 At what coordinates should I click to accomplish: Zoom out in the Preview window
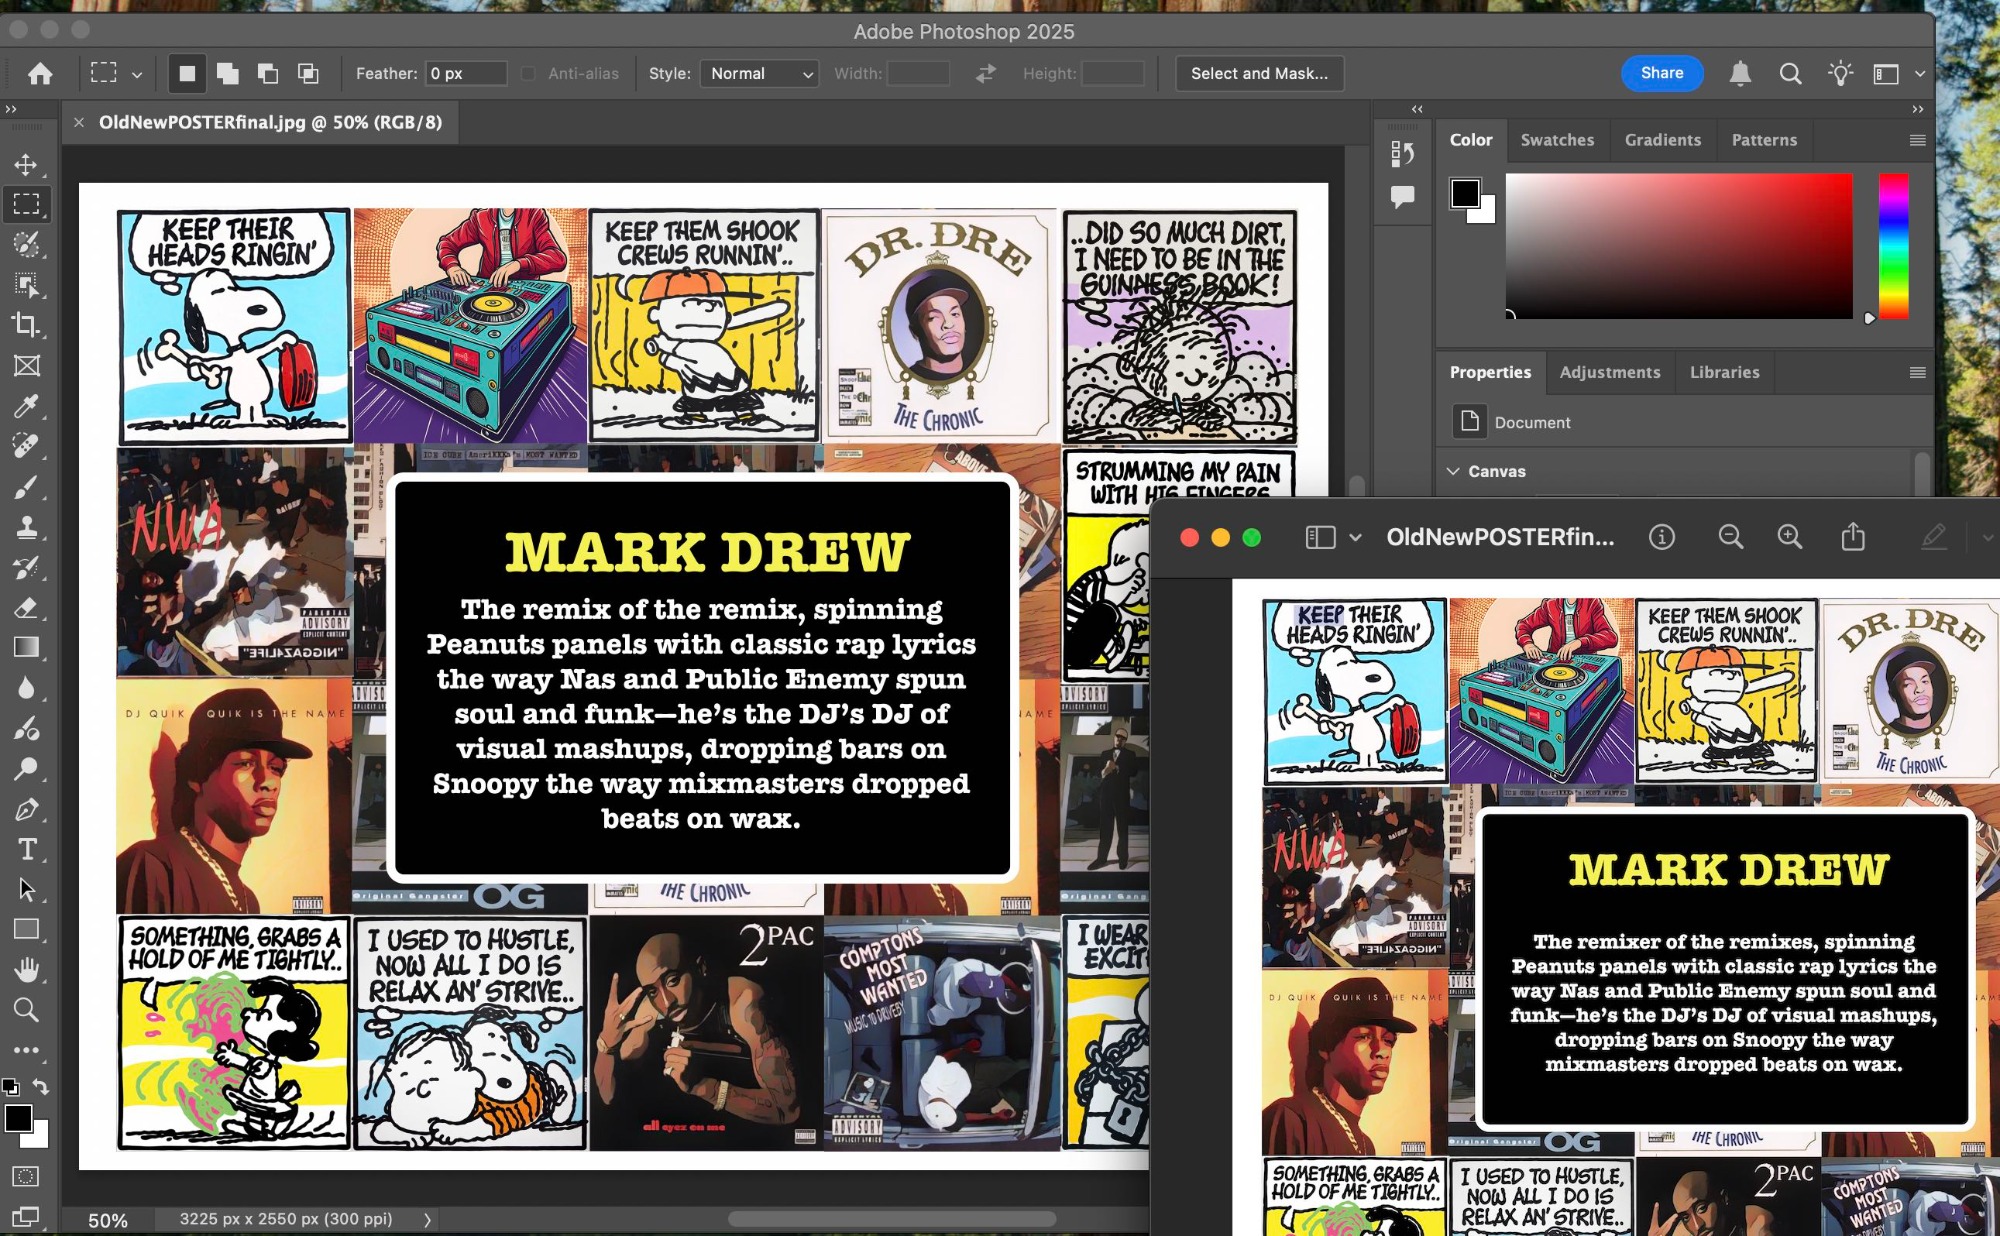1730,537
